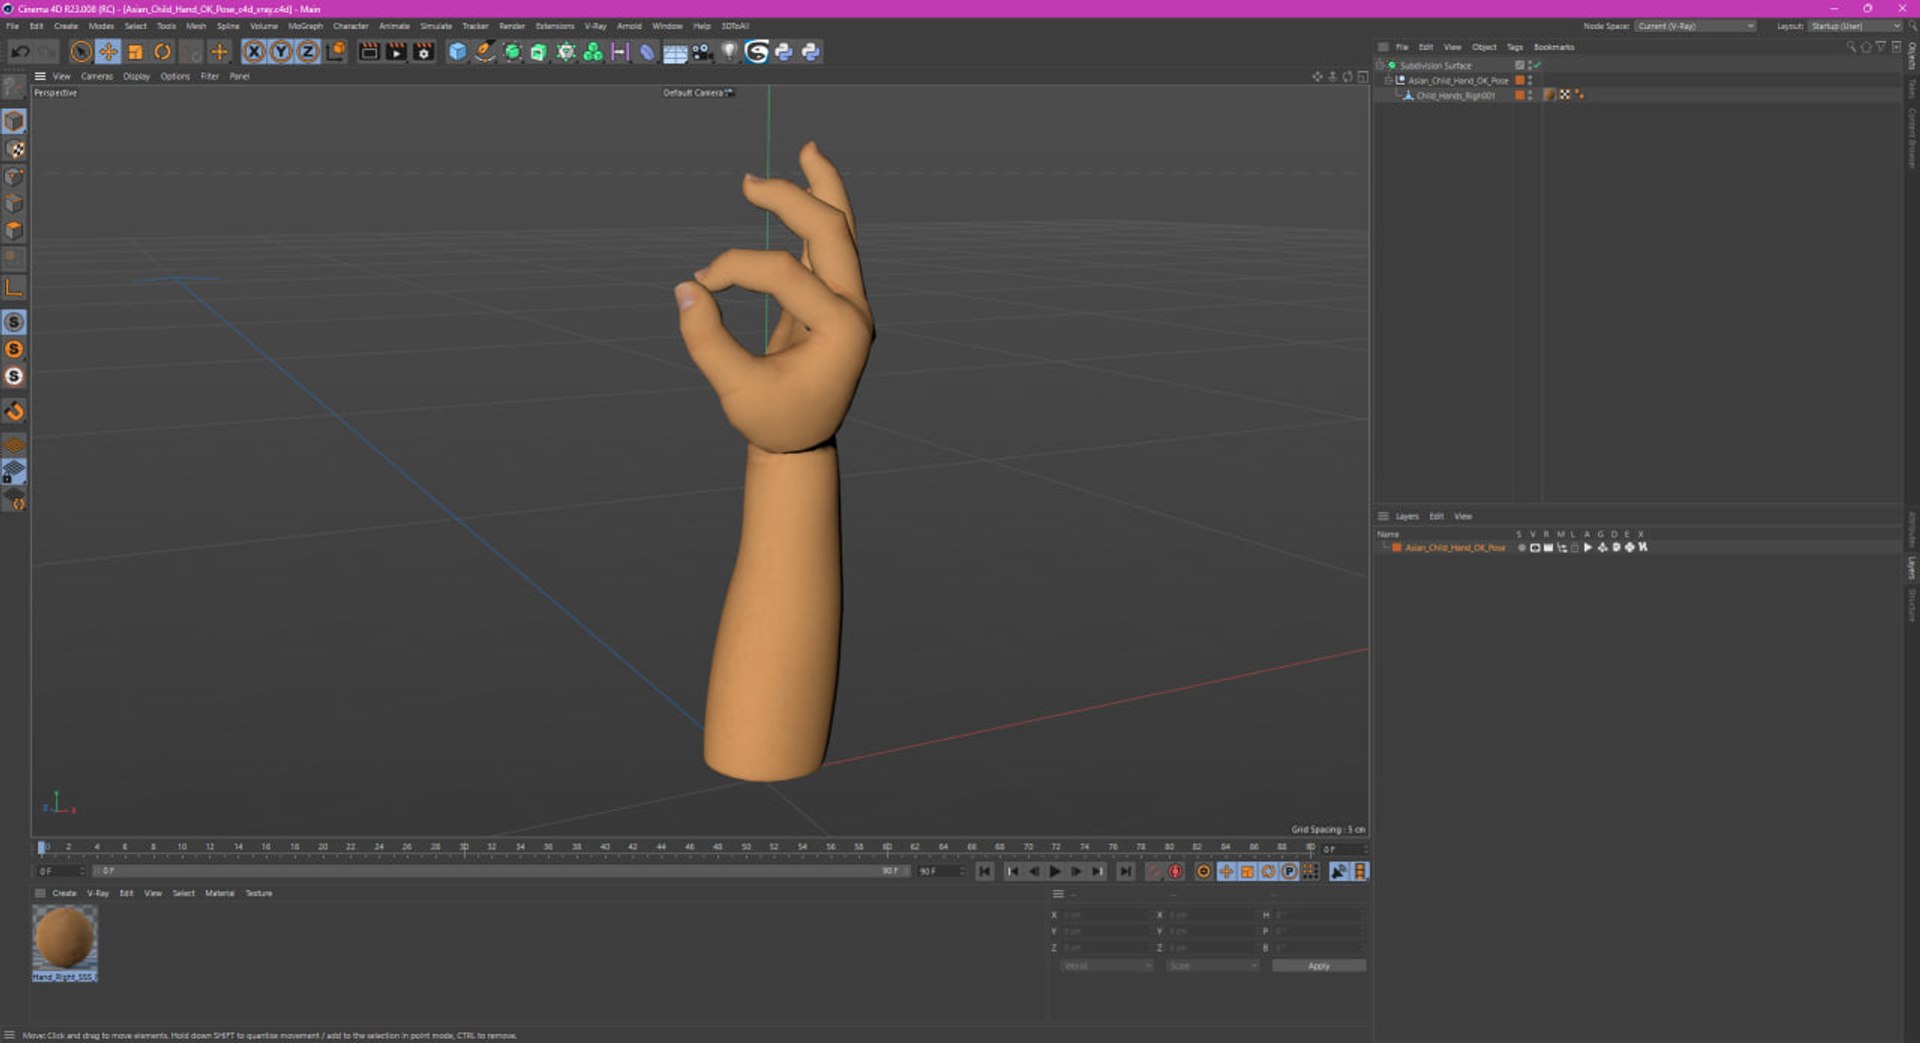Add a Floor environment object
Viewport: 1920px width, 1043px height.
click(x=675, y=52)
